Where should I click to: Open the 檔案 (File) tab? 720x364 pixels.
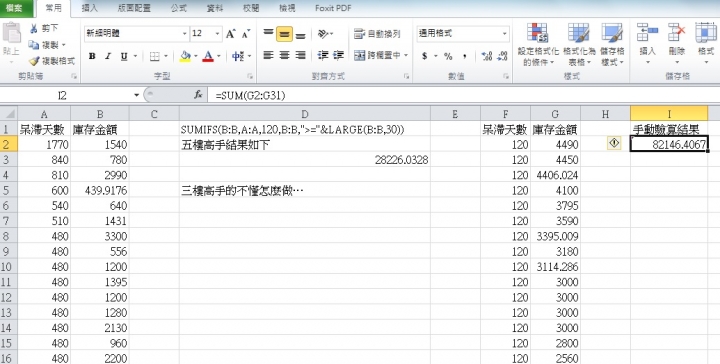tap(15, 8)
